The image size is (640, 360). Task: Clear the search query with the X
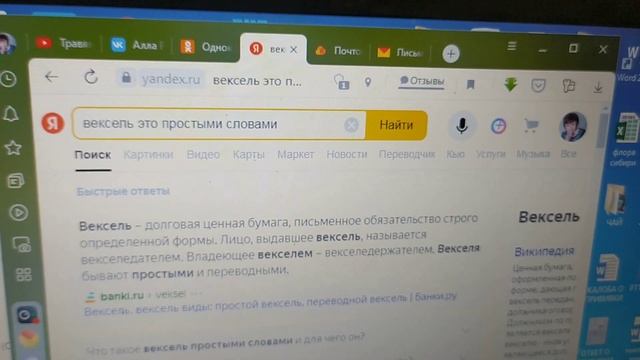tap(351, 125)
